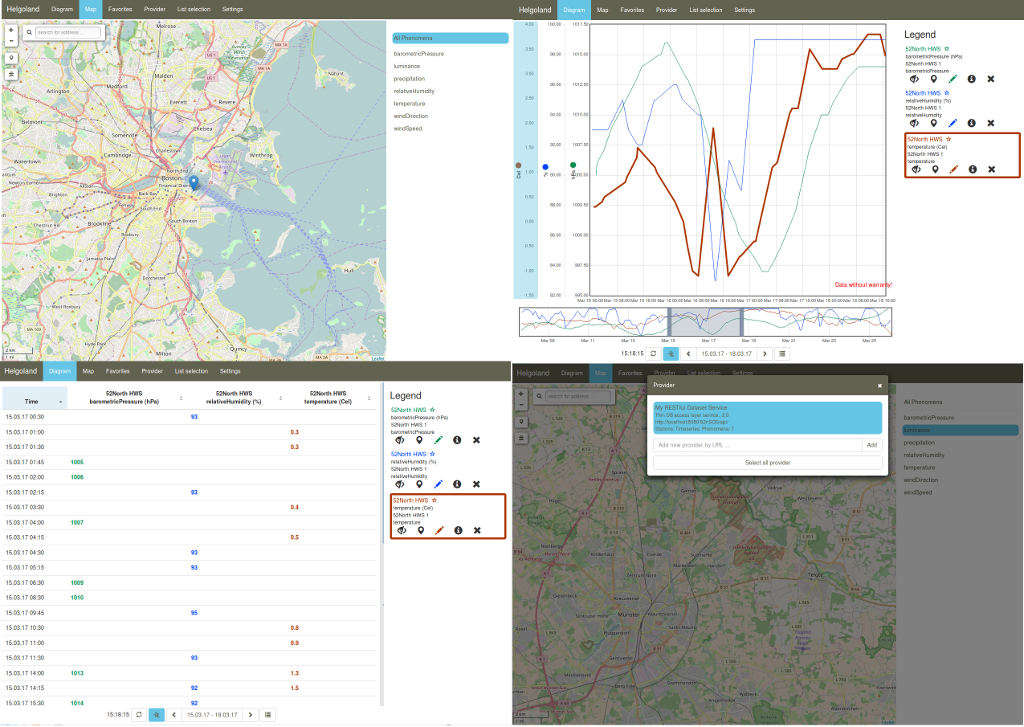Toggle barometricPressure visibility in chart panel legend
Viewport: 1024px width, 727px height.
coord(914,79)
